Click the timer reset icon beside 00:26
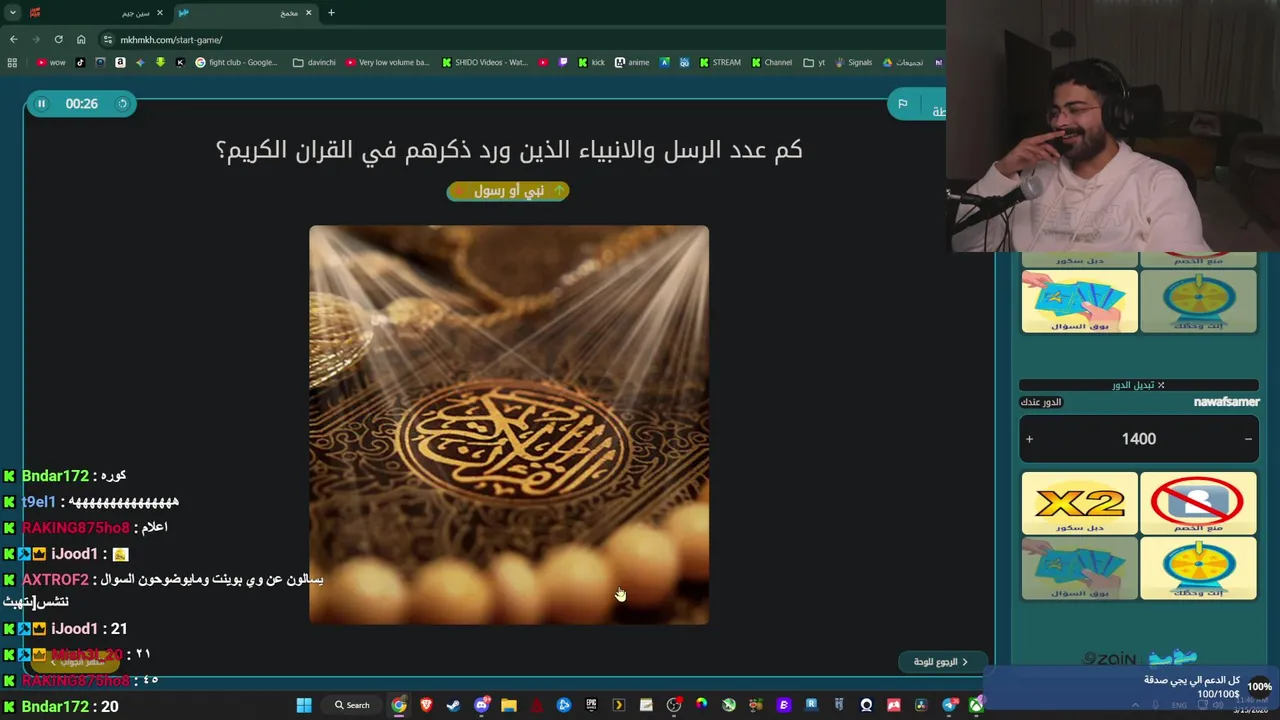The width and height of the screenshot is (1280, 720). pos(123,104)
